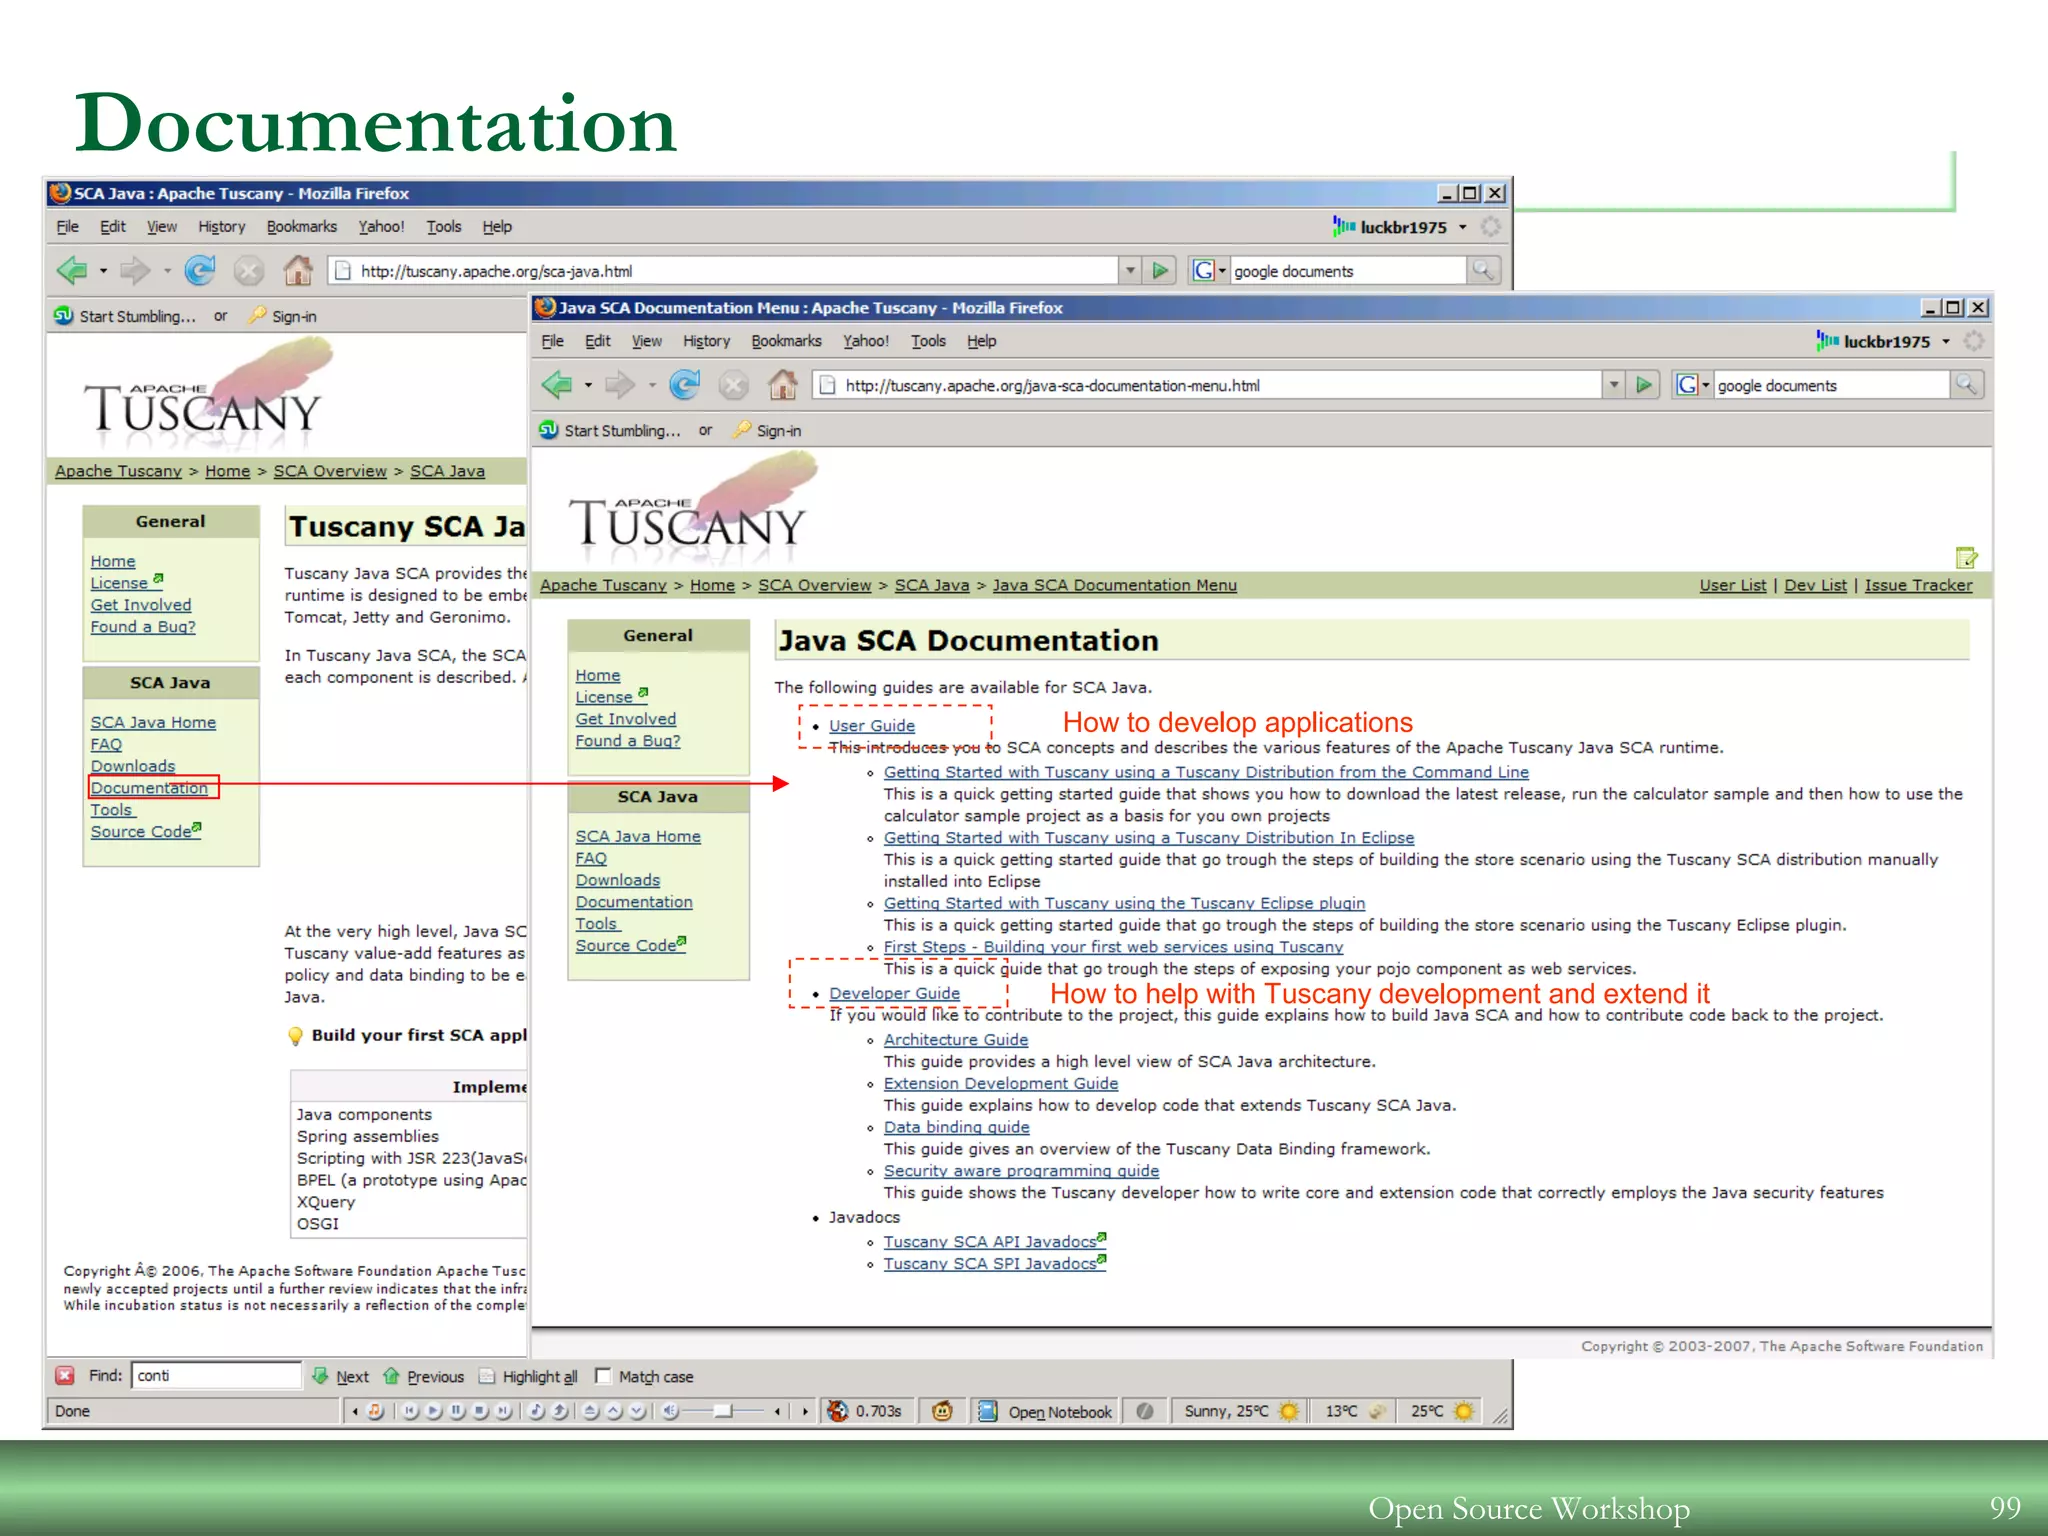The height and width of the screenshot is (1536, 2048).
Task: Click Issue Tracker link at top right
Action: (1918, 585)
